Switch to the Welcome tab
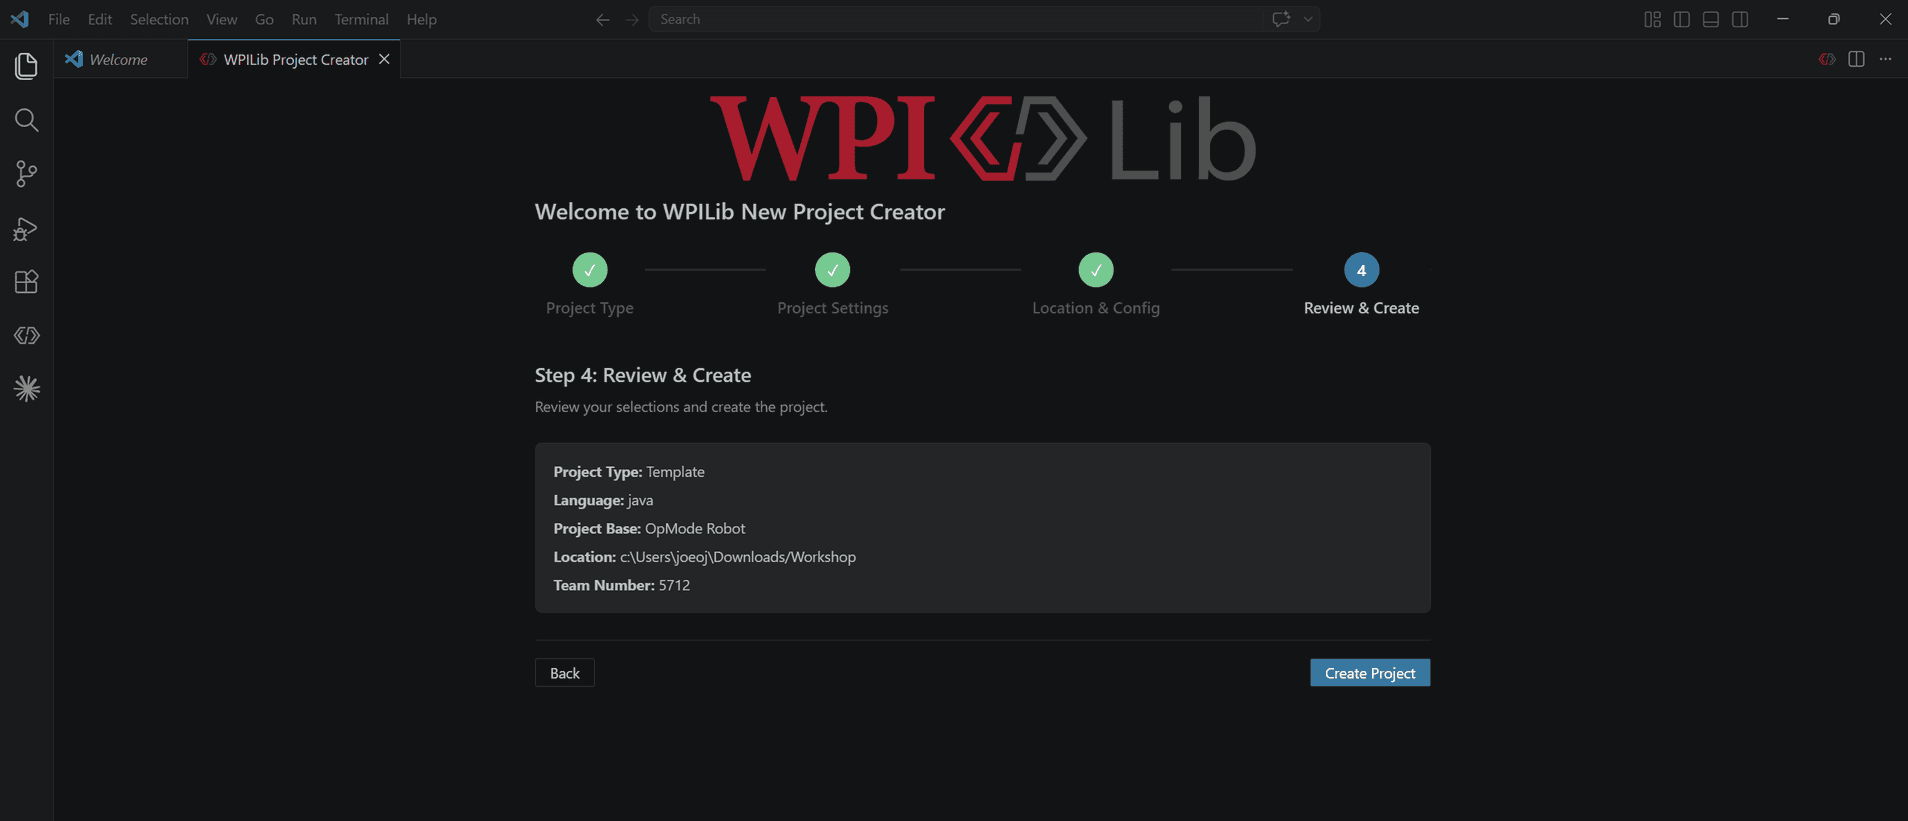Screen dimensions: 1908x821 point(120,59)
